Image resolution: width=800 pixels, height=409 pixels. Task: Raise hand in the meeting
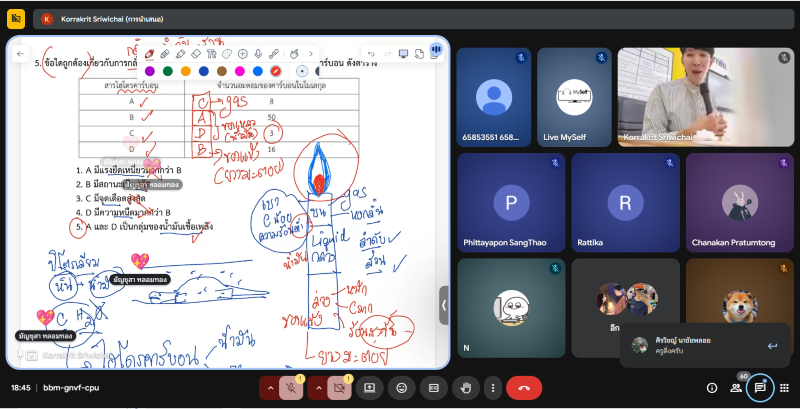(465, 387)
